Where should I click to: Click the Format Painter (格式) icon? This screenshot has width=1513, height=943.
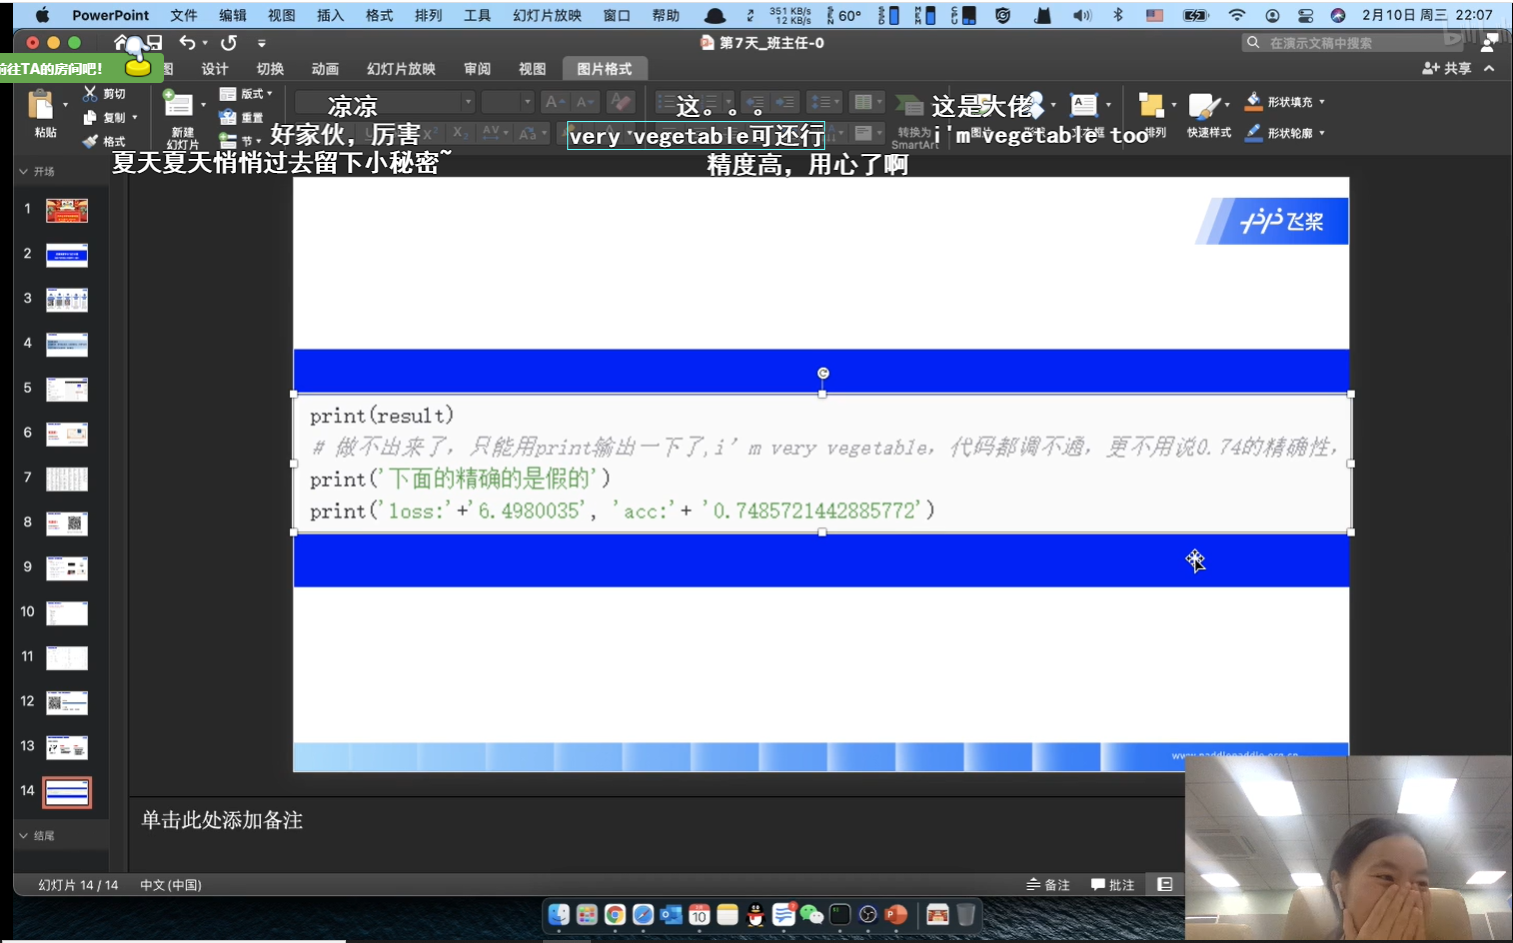pos(103,141)
